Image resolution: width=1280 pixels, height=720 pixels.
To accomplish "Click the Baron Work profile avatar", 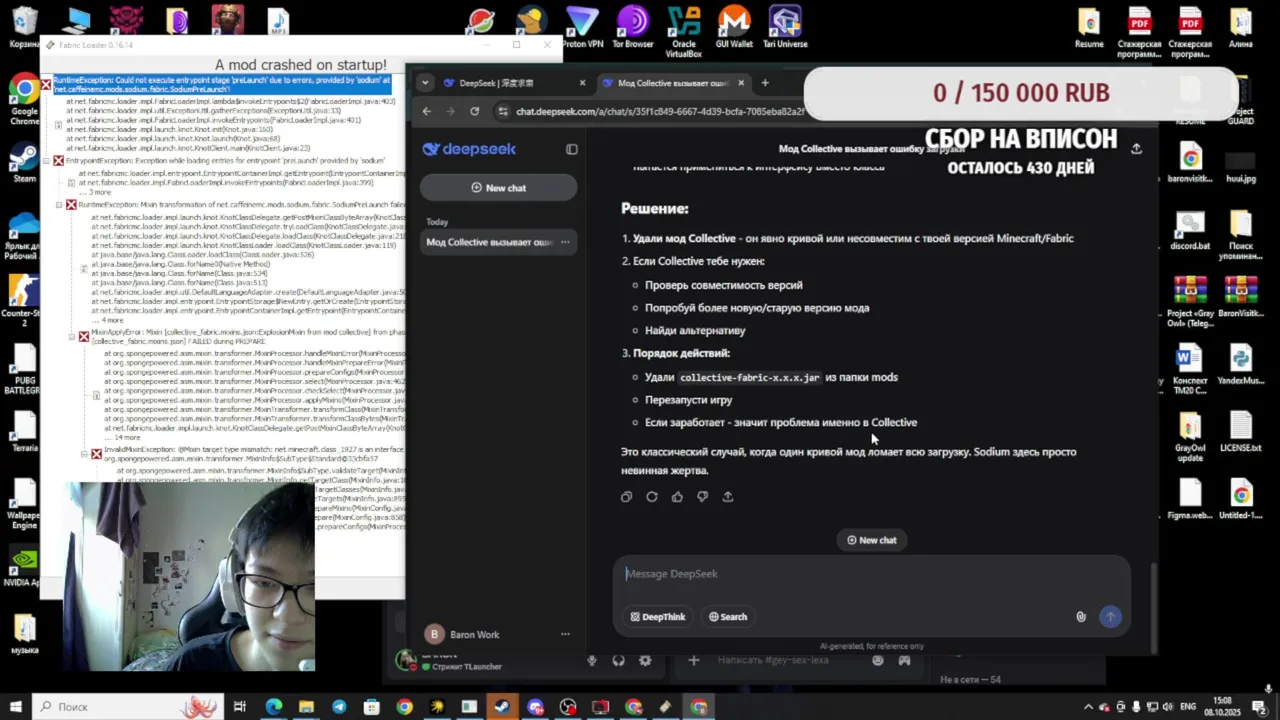I will pos(434,634).
